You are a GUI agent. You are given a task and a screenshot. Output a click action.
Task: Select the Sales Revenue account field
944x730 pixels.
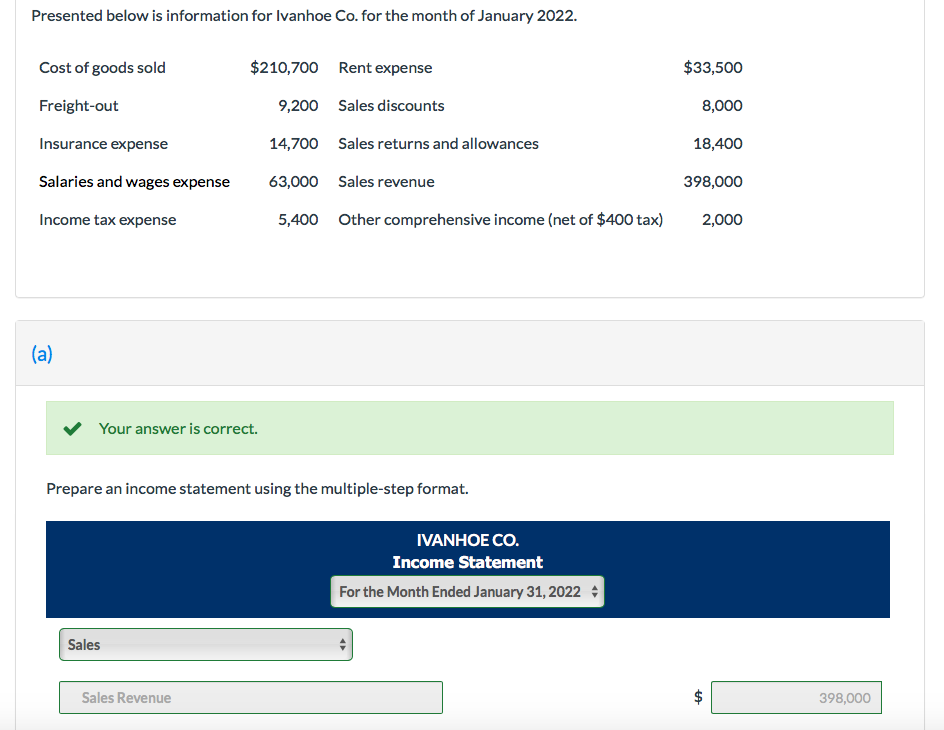251,698
